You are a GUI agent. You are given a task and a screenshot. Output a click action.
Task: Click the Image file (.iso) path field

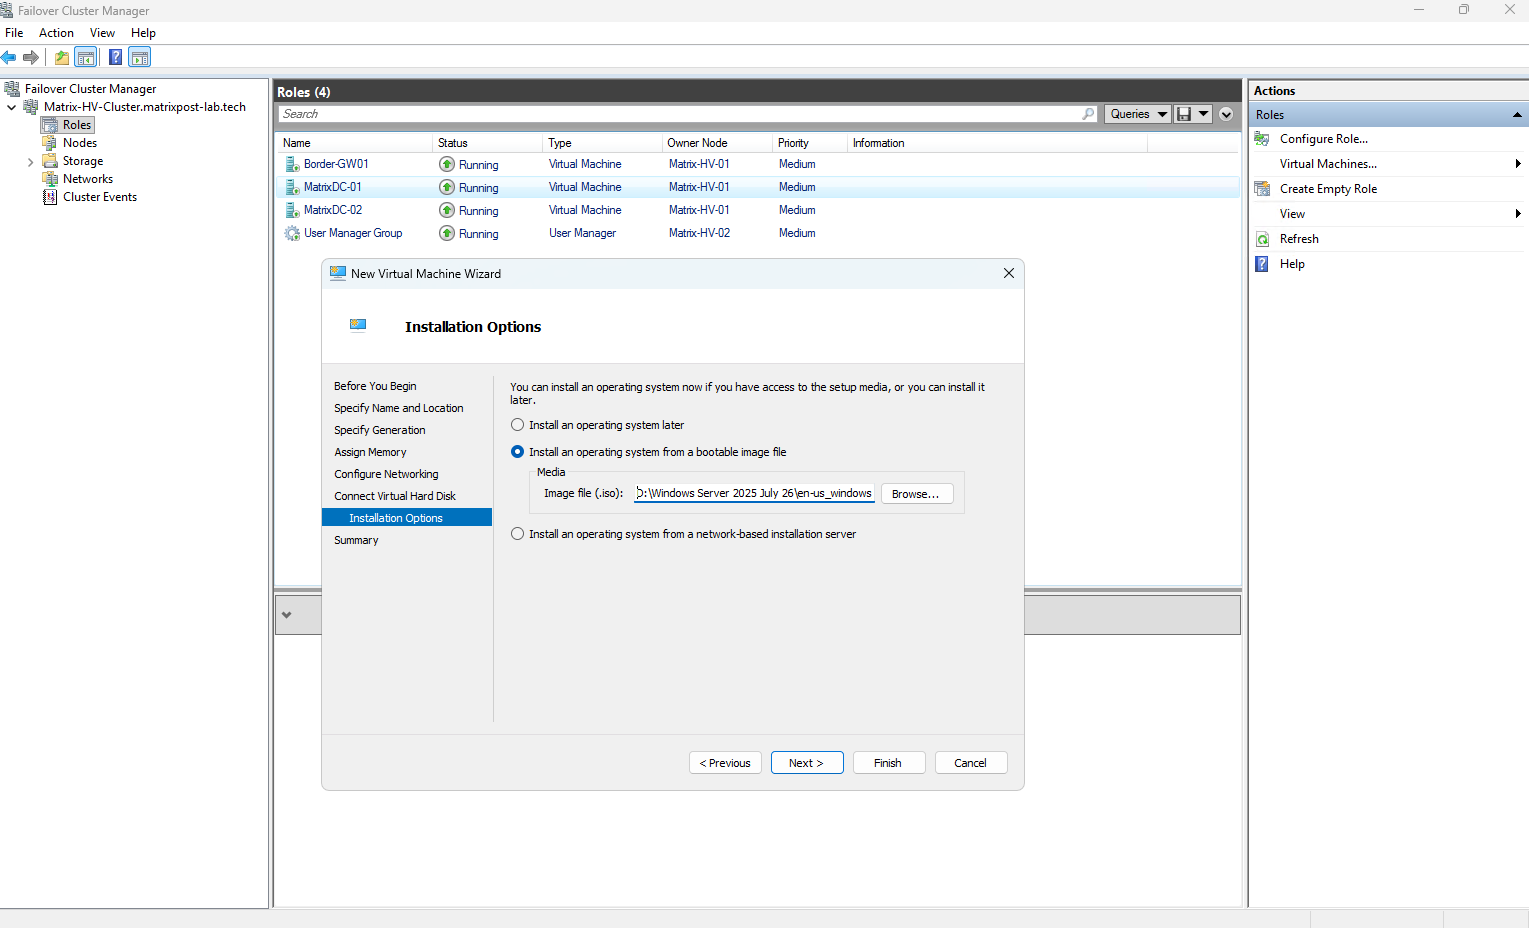click(x=754, y=493)
